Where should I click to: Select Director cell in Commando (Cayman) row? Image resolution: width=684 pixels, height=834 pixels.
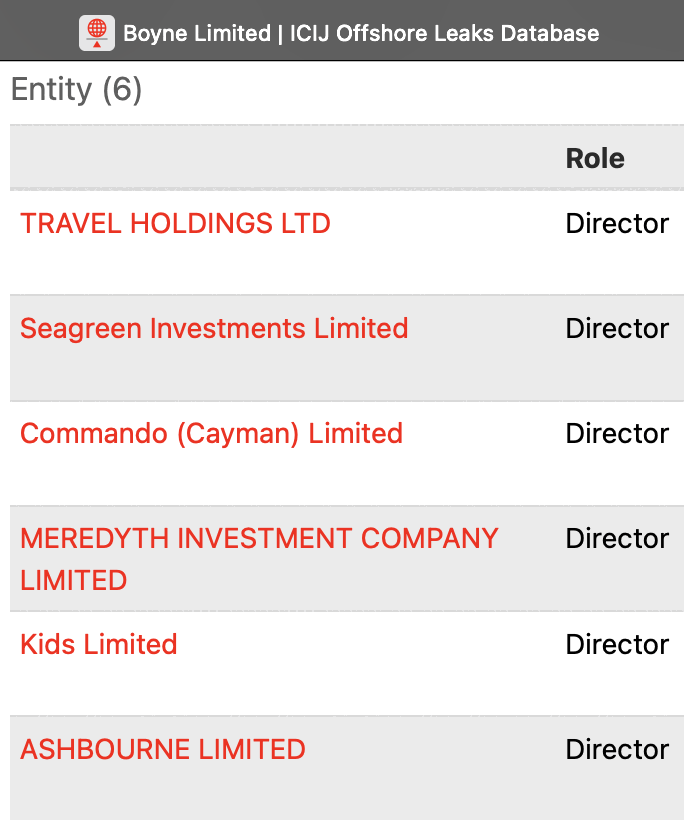pyautogui.click(x=617, y=433)
